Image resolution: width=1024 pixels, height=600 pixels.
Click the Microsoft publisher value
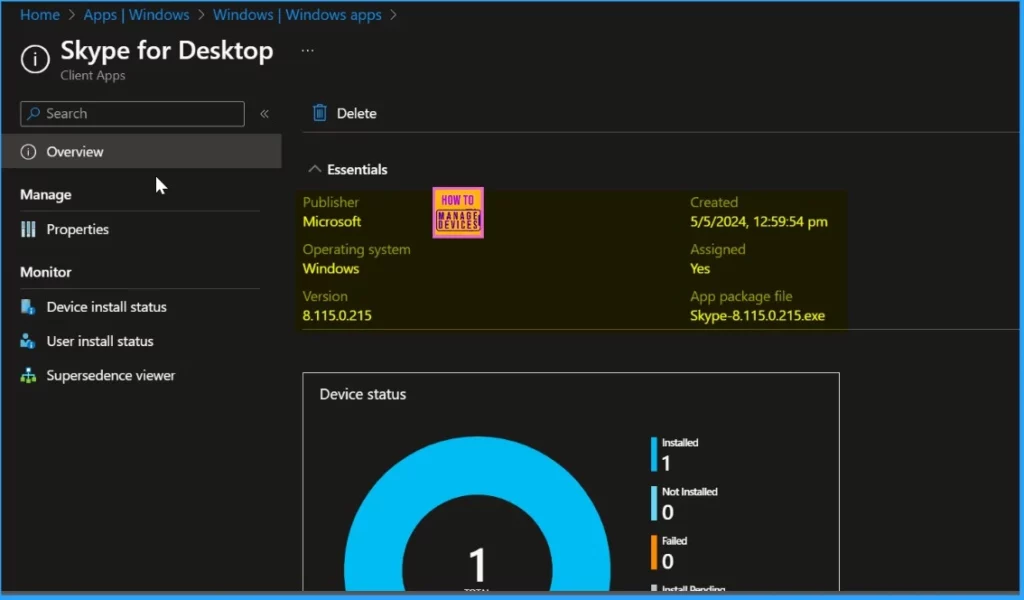[x=332, y=221]
